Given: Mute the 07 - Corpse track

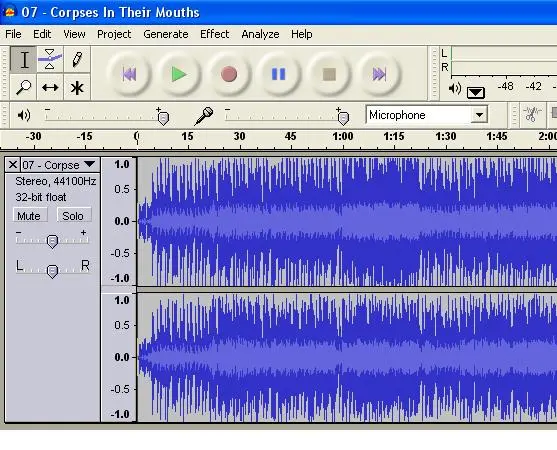Looking at the screenshot, I should (29, 216).
